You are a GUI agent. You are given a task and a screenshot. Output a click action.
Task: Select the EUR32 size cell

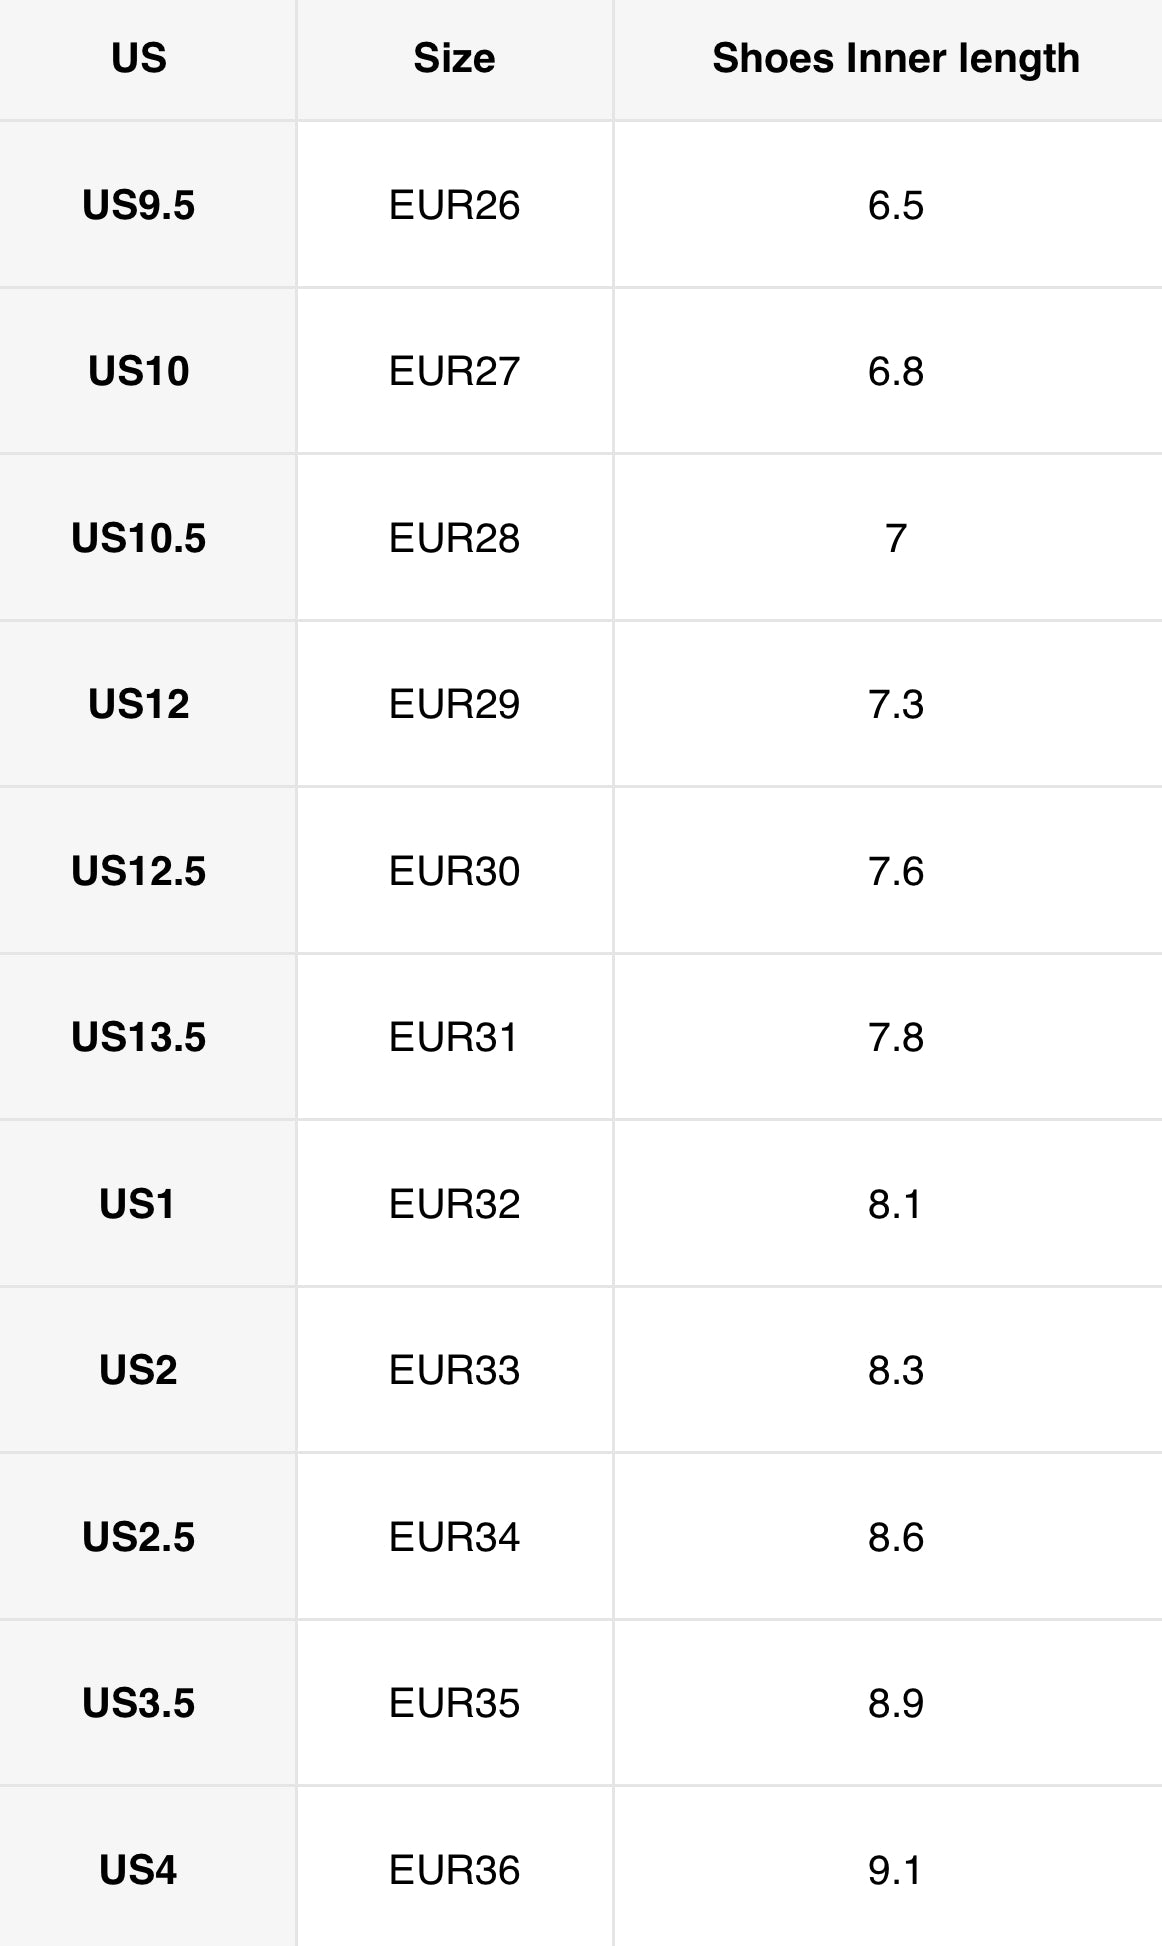click(x=454, y=1203)
